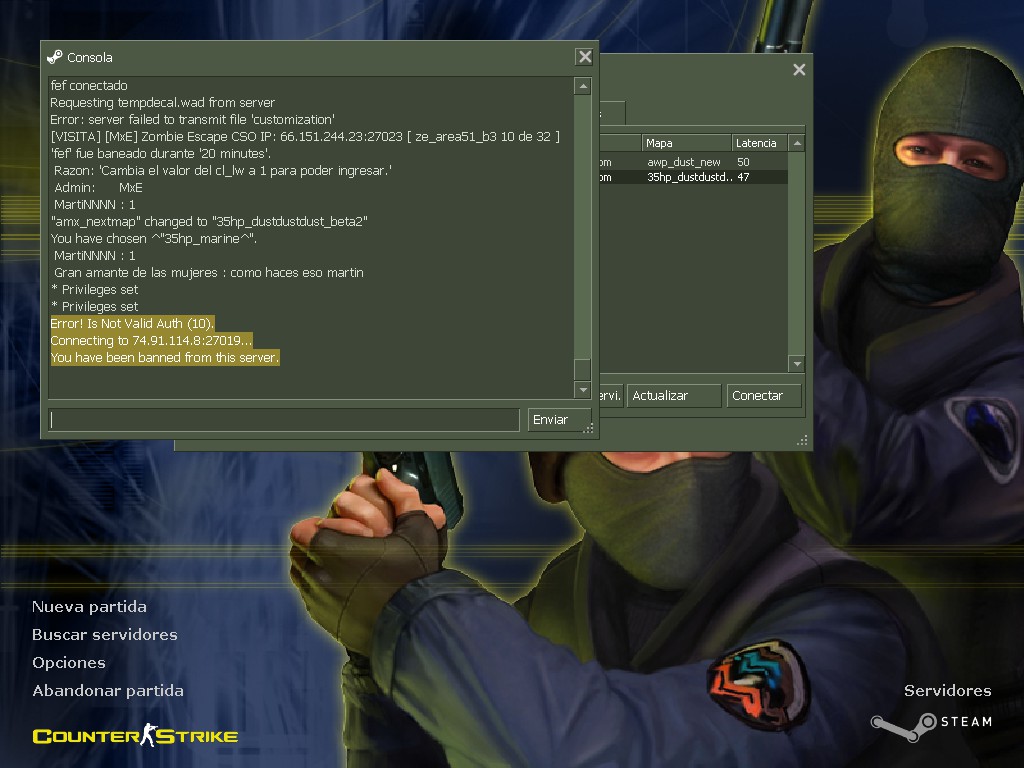Click 'fef' fue baneado durante '20 minutes' line
Viewport: 1024px width, 768px height.
point(161,153)
